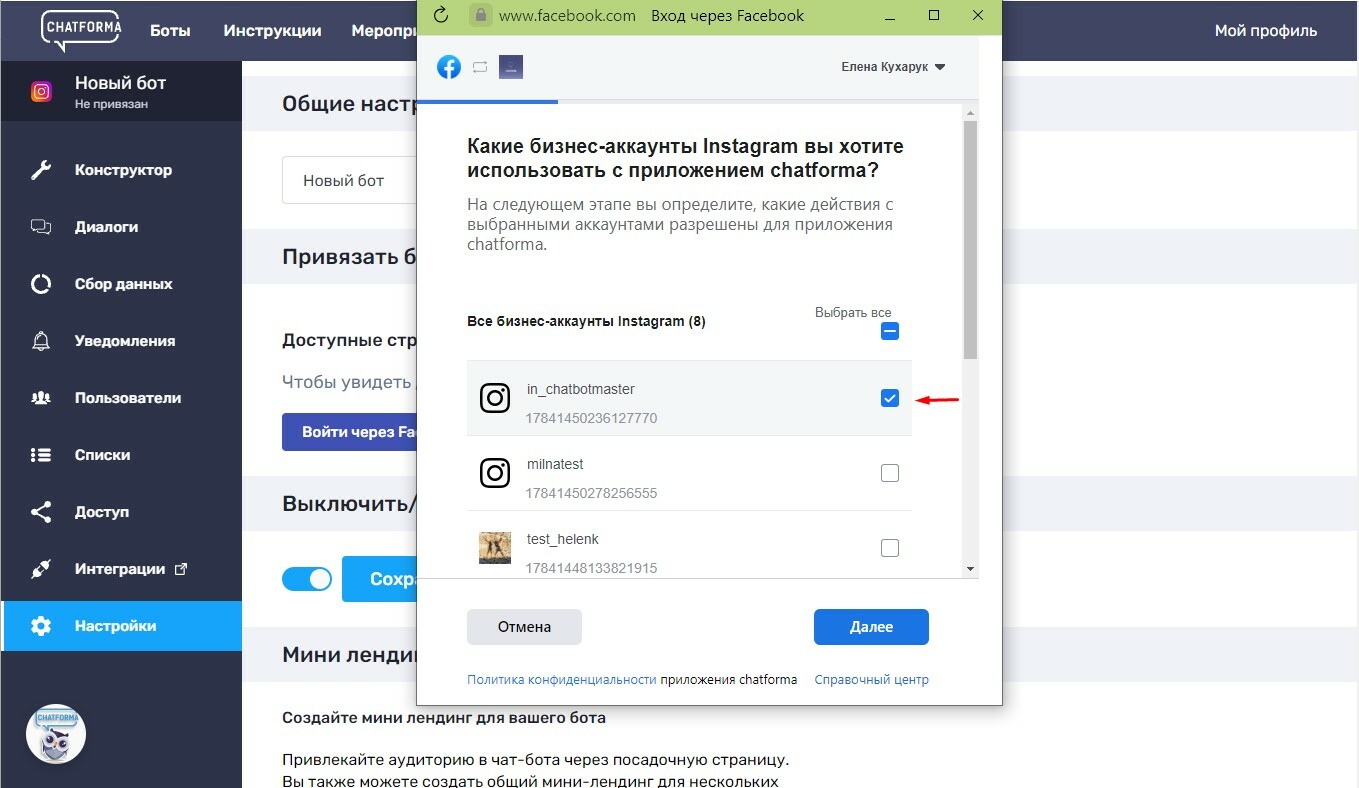
Task: Open the Справочный центр link
Action: pos(872,680)
